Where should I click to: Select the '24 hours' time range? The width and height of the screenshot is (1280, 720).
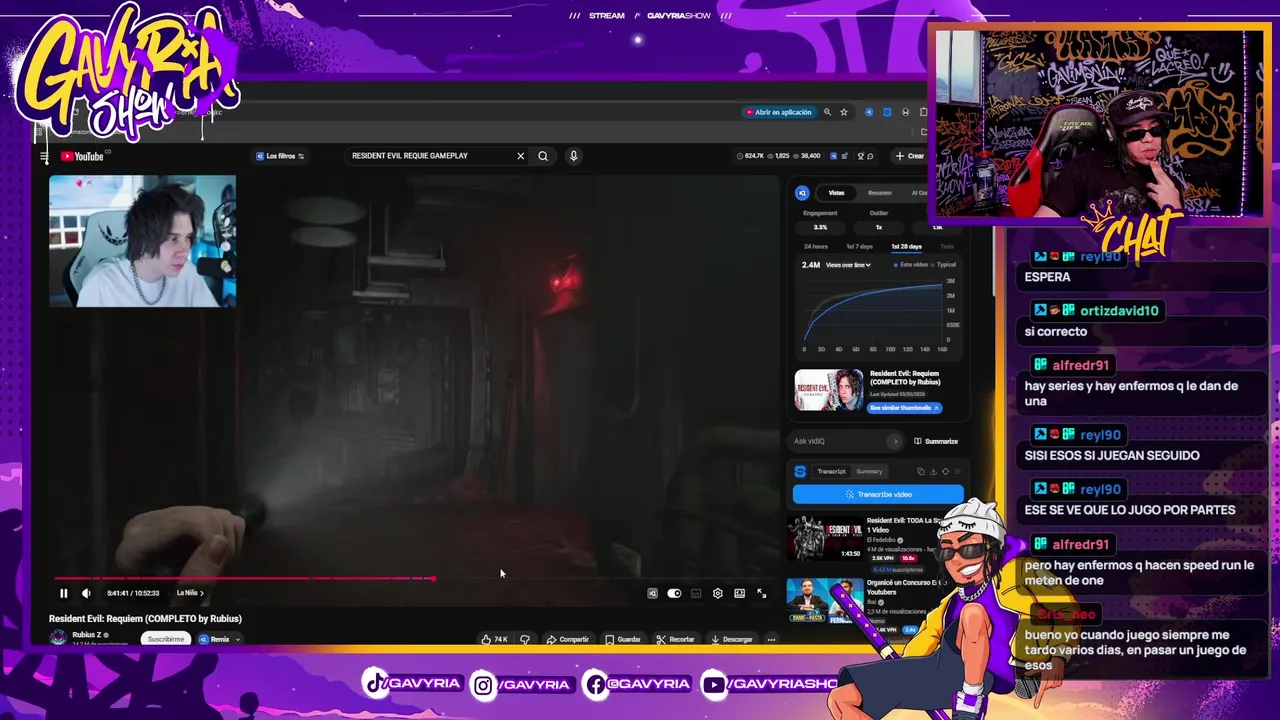click(x=816, y=247)
